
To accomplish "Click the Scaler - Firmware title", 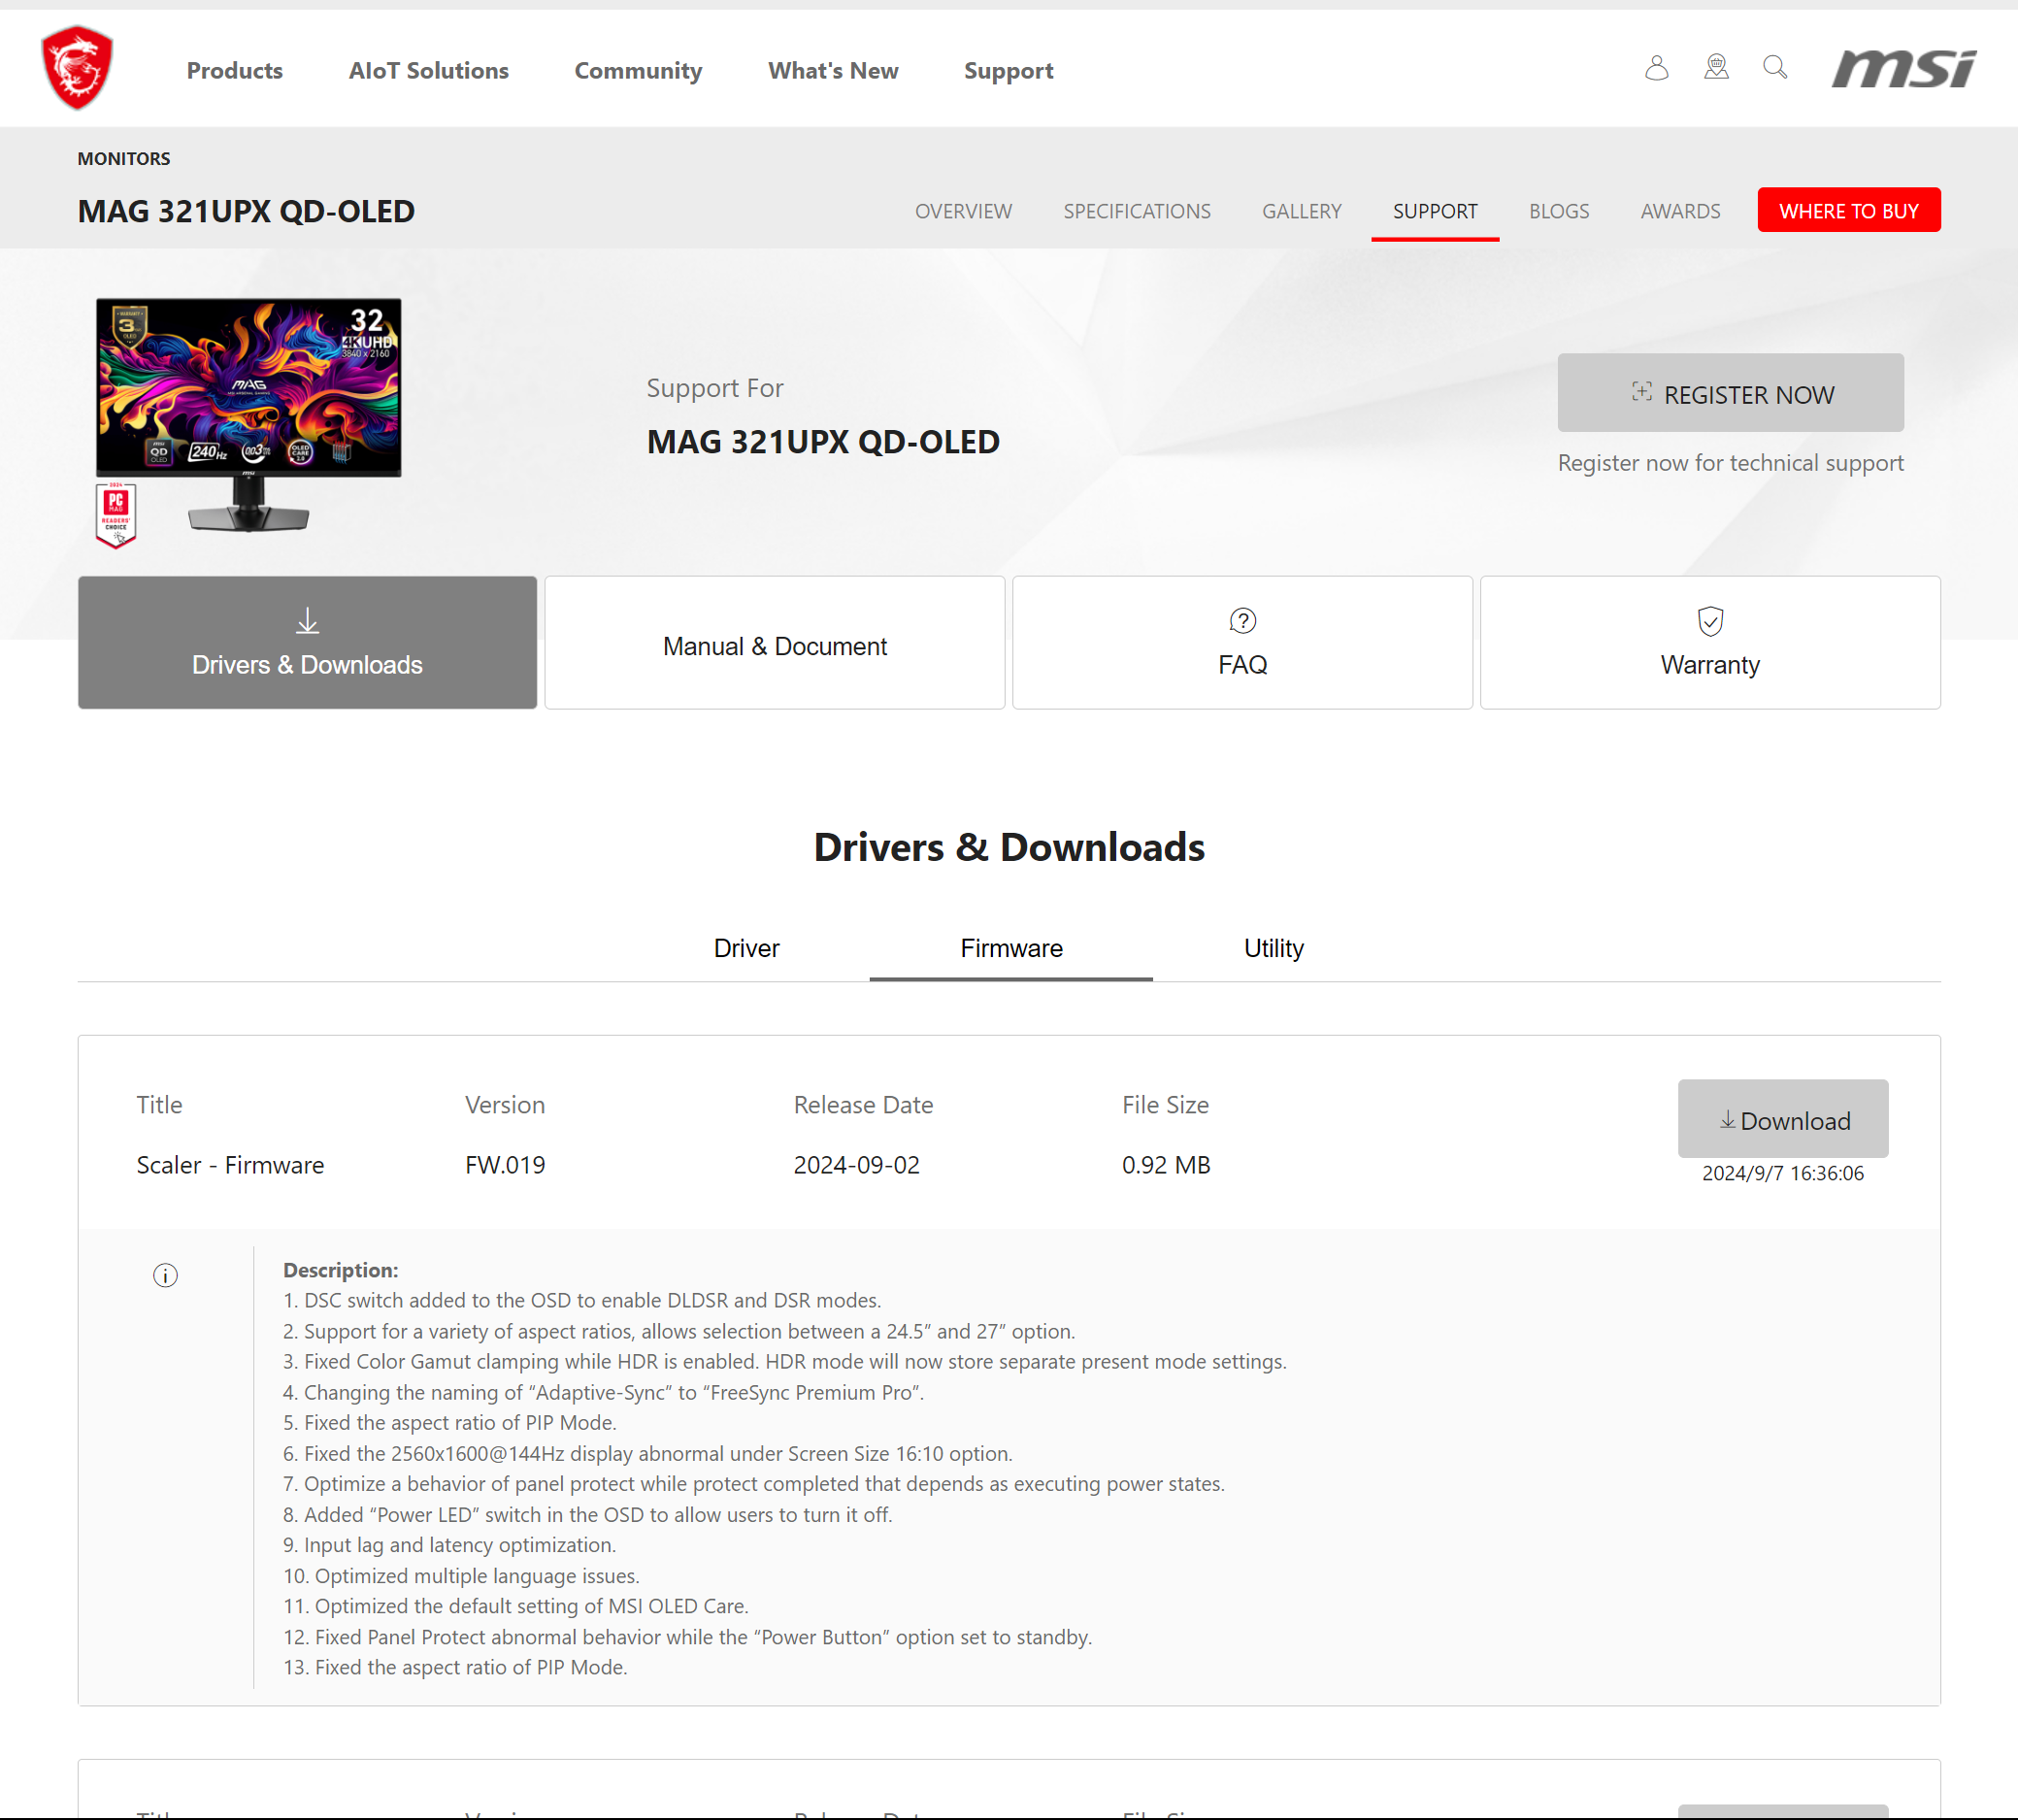I will [x=230, y=1165].
